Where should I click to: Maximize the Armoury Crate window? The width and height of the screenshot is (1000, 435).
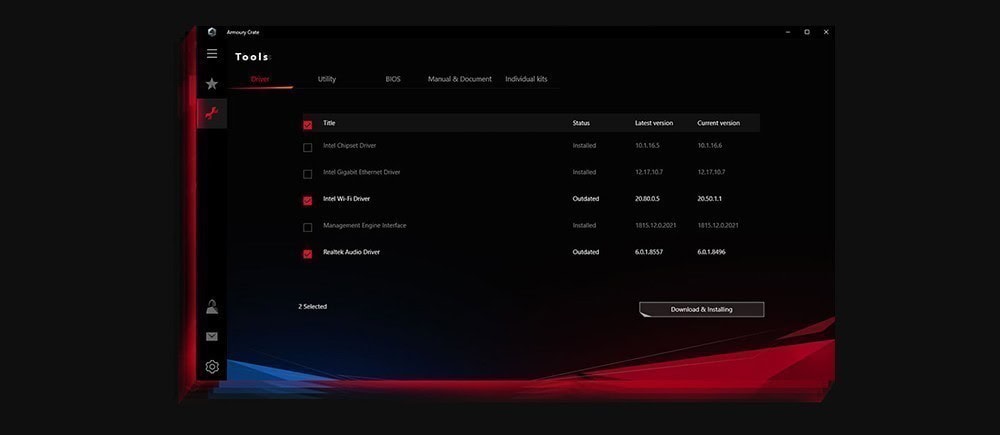tap(807, 32)
